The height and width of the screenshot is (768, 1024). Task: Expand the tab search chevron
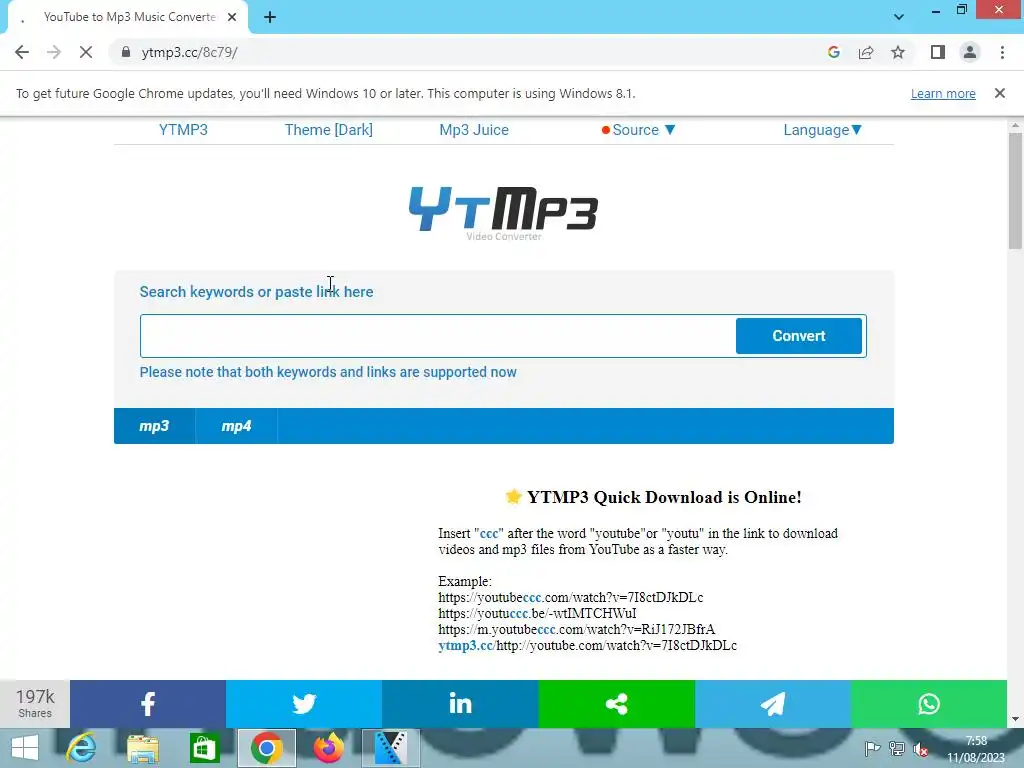pyautogui.click(x=899, y=17)
